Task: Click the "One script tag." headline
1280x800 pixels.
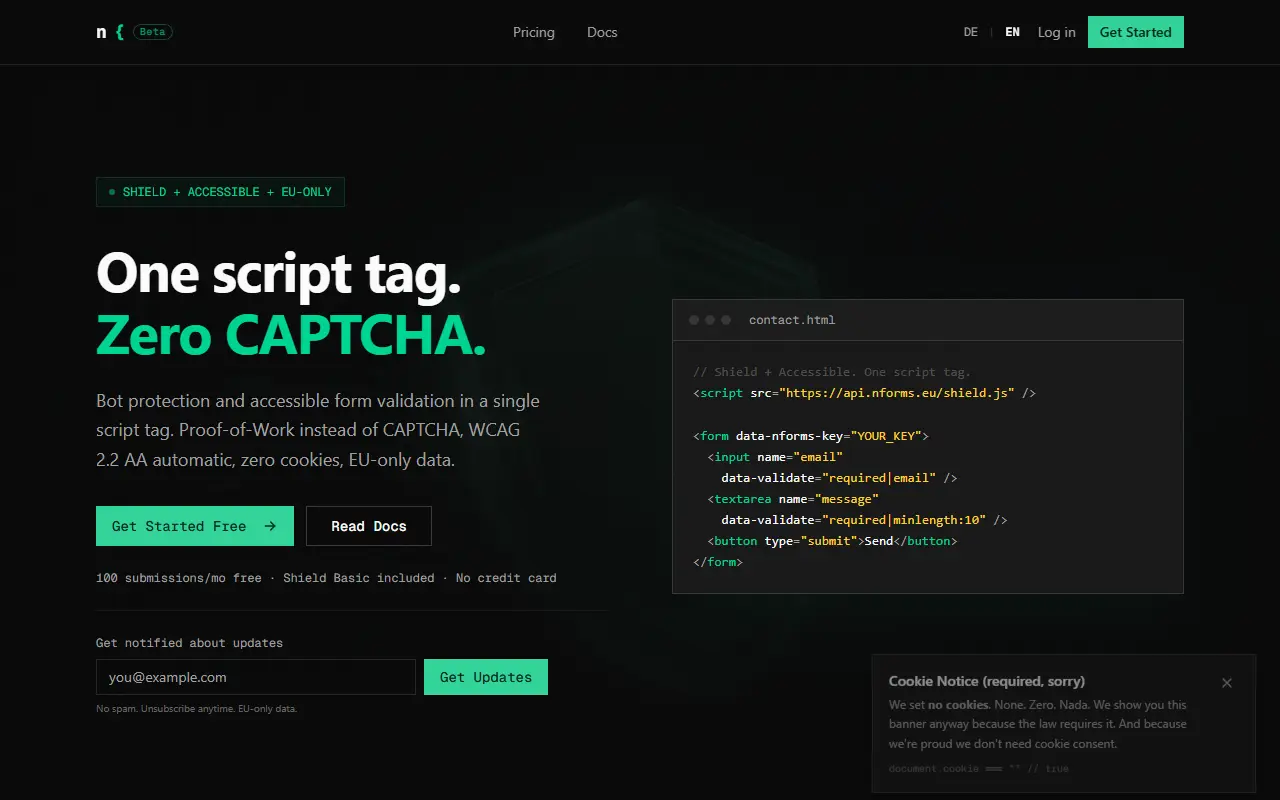Action: coord(279,273)
